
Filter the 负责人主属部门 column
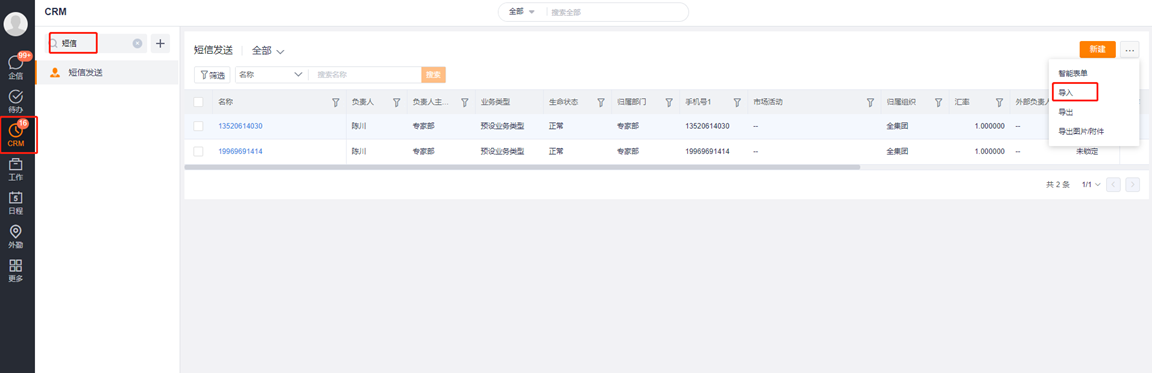coord(464,102)
